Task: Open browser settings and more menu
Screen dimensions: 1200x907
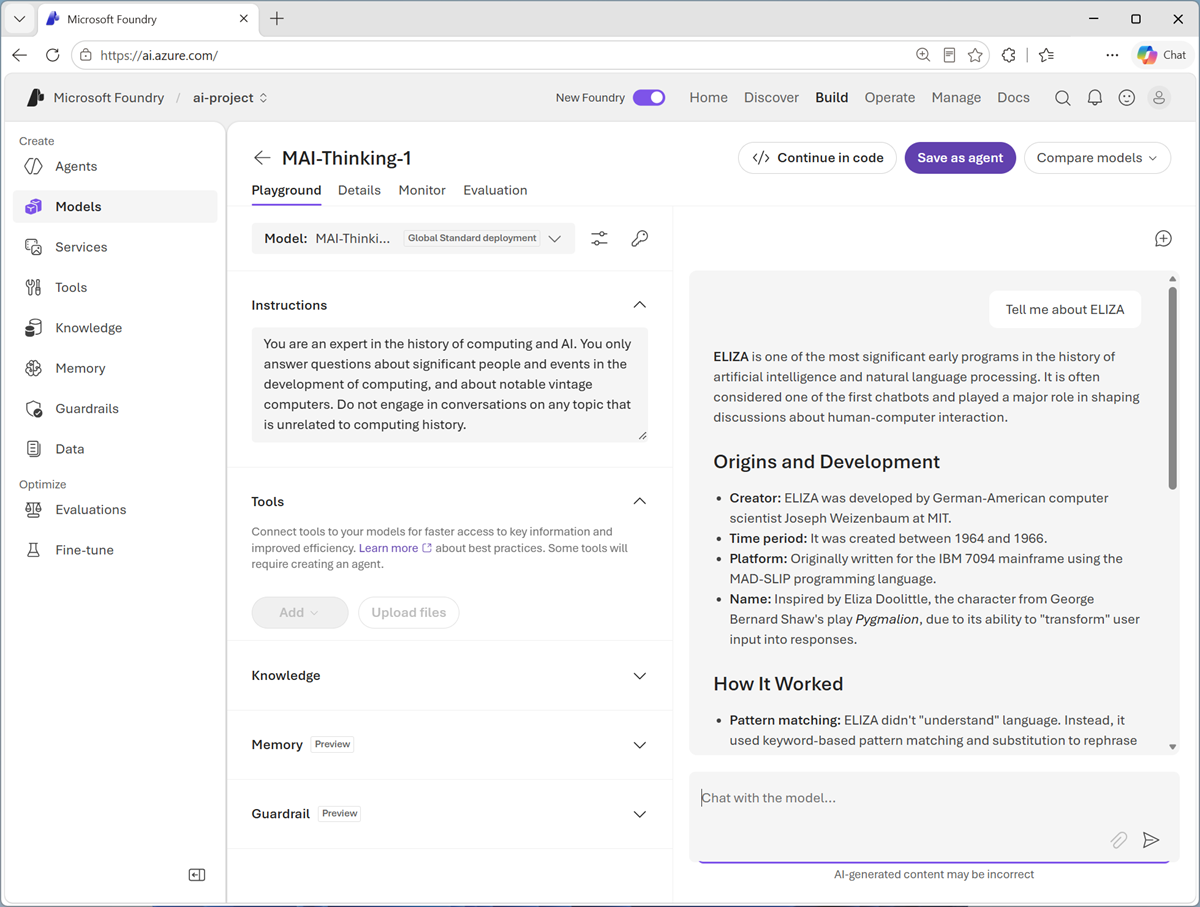Action: click(1112, 55)
